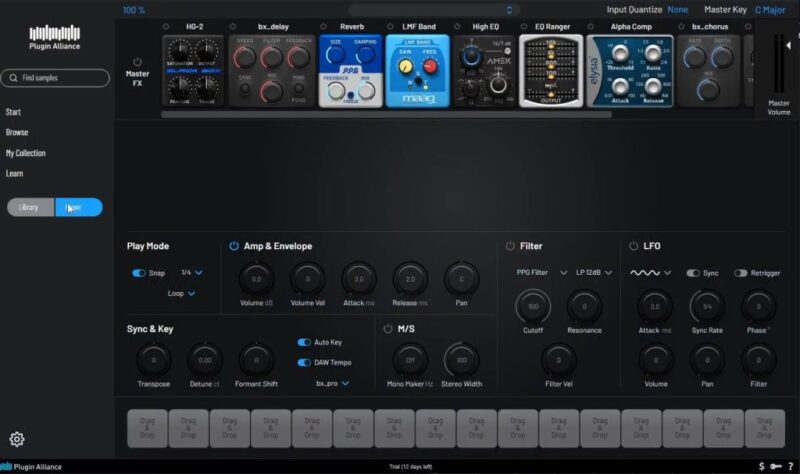Toggle the Master FX power button
Screen dimensions: 800x474
(x=138, y=61)
